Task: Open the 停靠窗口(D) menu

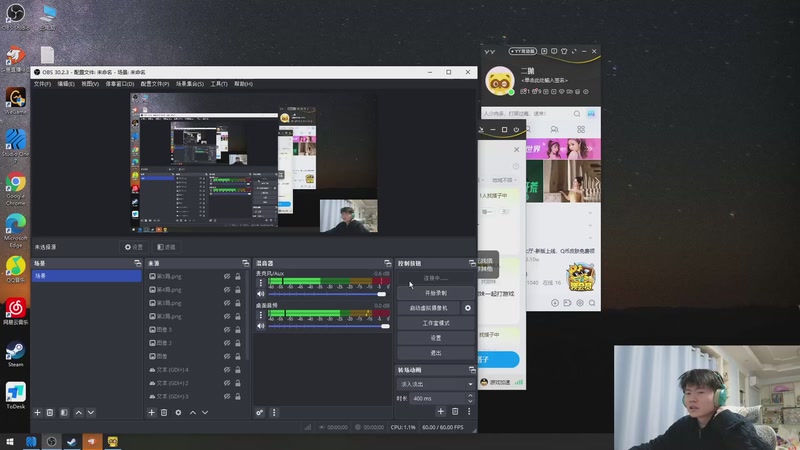Action: pos(120,84)
